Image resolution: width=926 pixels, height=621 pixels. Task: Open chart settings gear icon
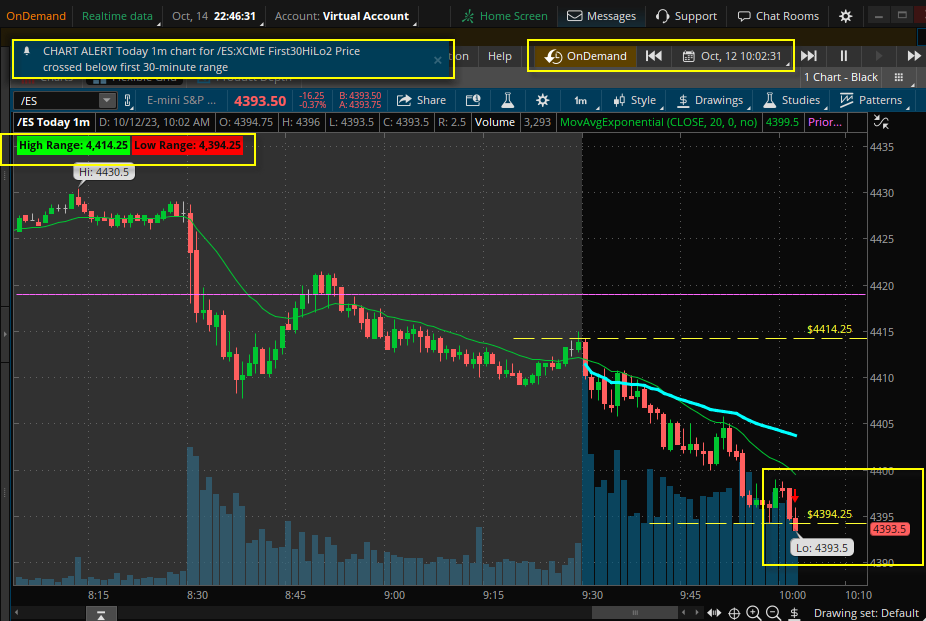coord(542,100)
